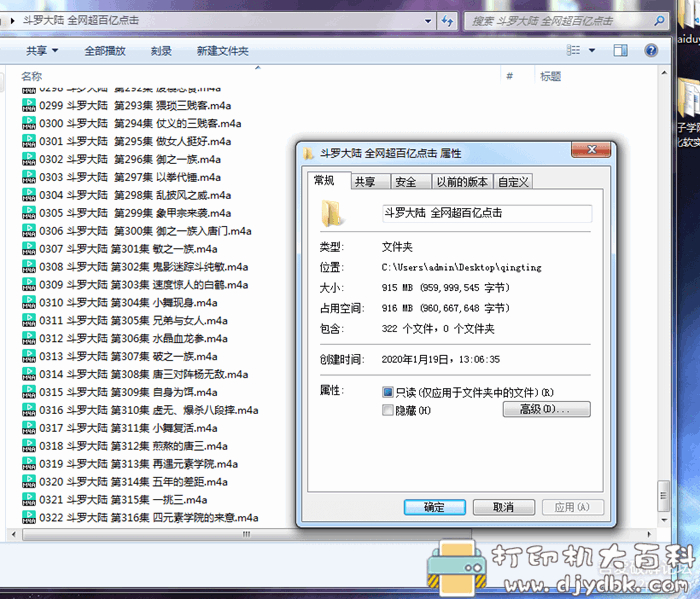Image resolution: width=700 pixels, height=599 pixels.
Task: Open the view options dropdown arrow
Action: (592, 50)
